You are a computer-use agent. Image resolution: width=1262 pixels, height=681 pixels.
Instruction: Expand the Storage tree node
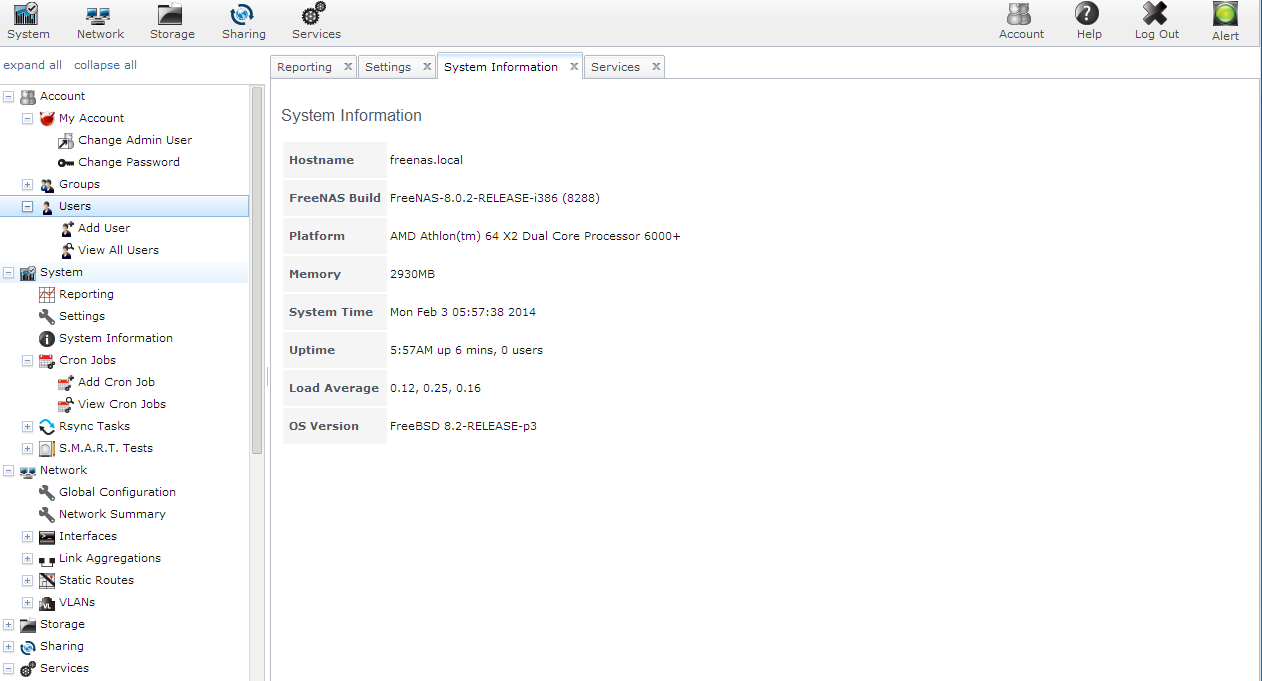coord(9,624)
